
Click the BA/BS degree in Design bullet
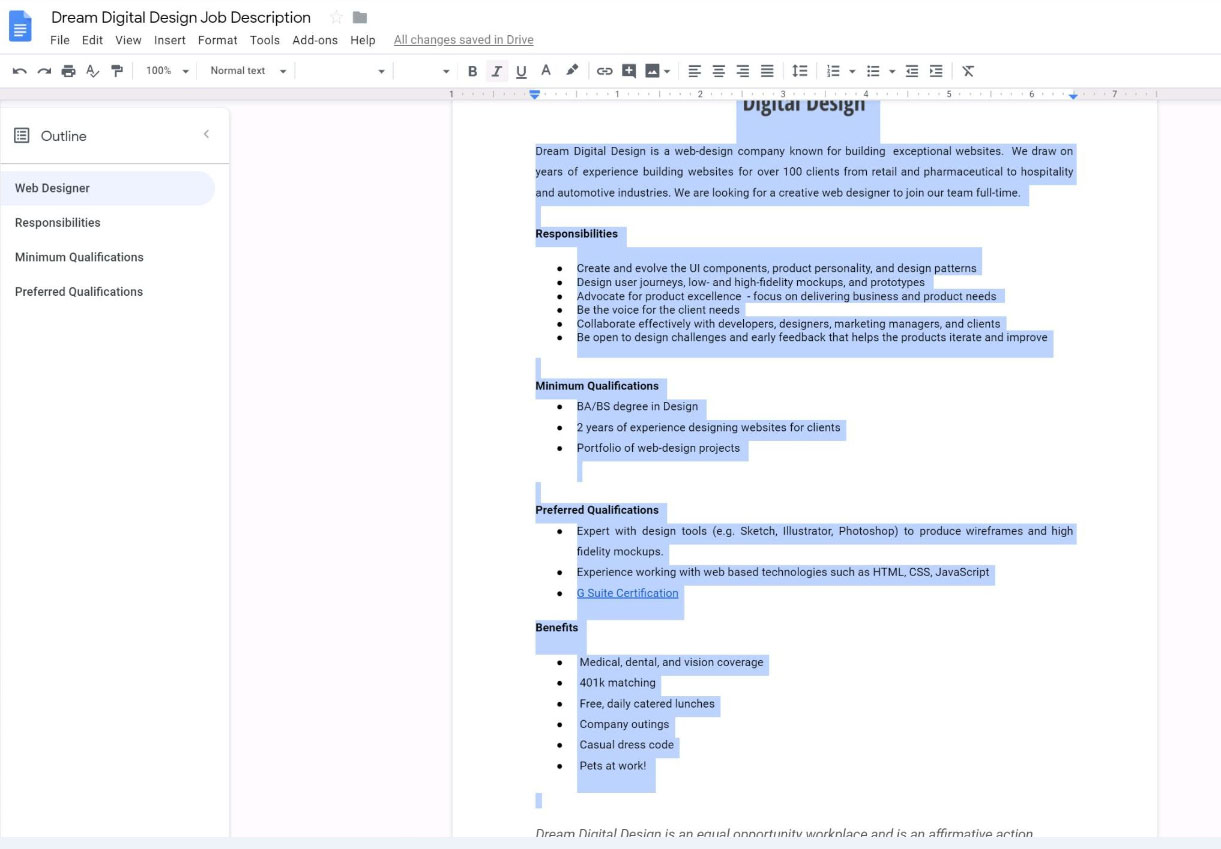tap(637, 407)
